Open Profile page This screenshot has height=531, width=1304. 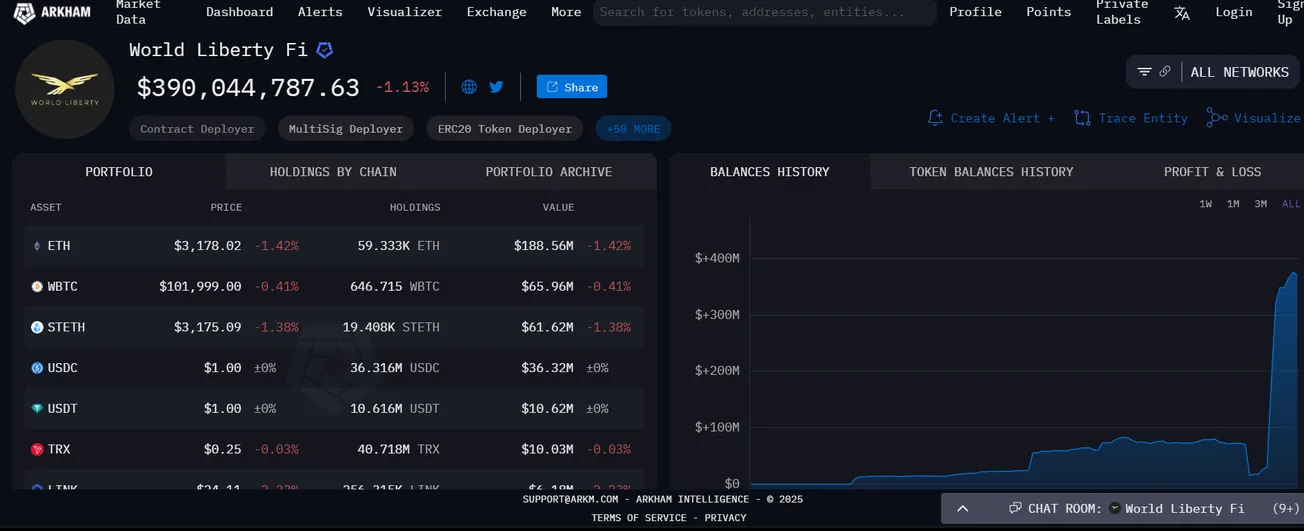coord(975,12)
